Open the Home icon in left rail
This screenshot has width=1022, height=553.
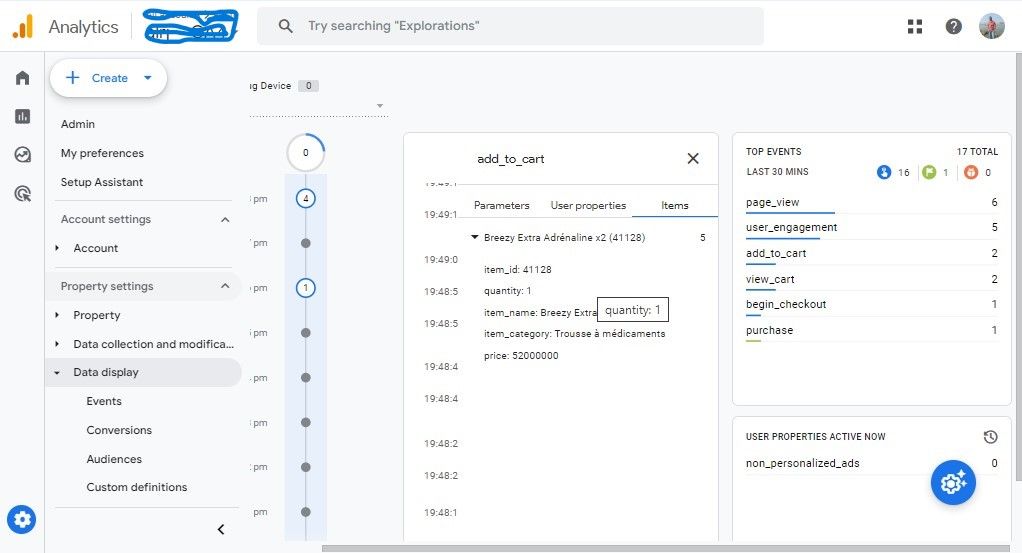pyautogui.click(x=22, y=78)
